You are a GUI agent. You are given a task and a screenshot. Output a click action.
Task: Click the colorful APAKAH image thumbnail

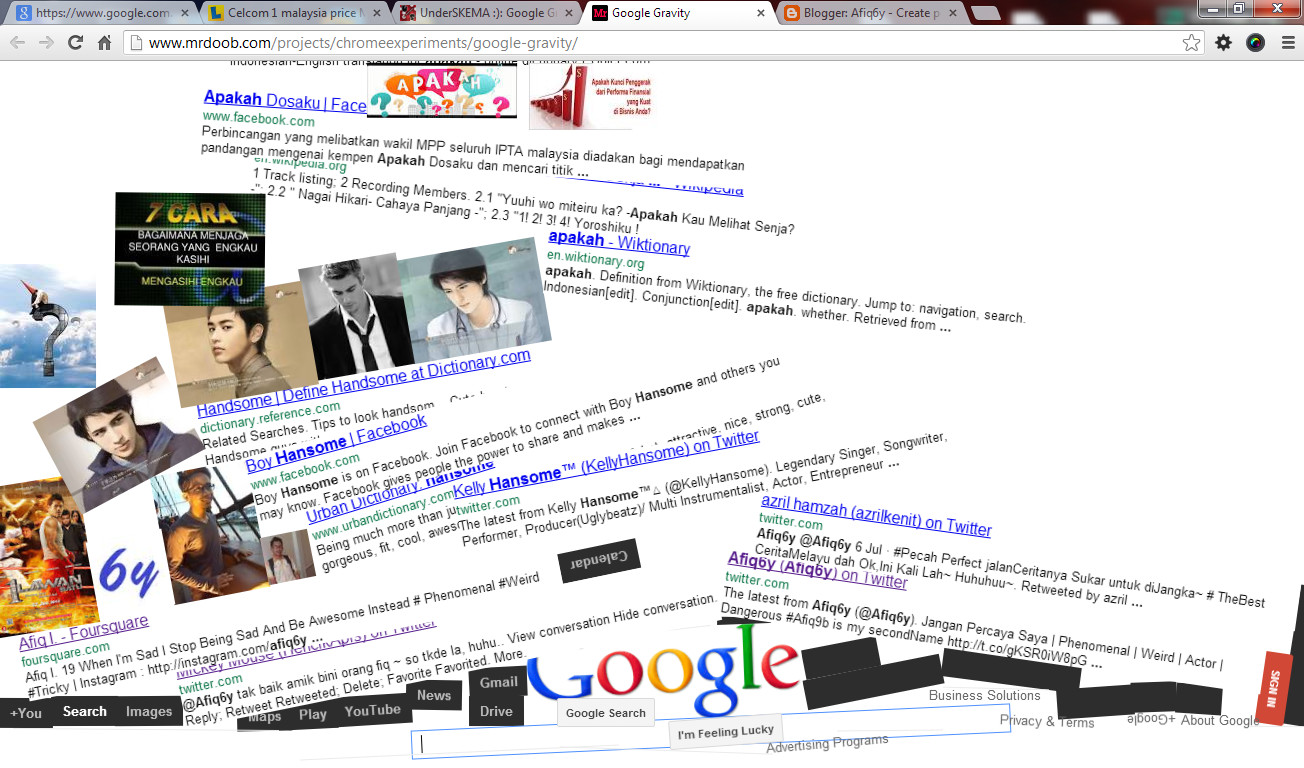442,91
